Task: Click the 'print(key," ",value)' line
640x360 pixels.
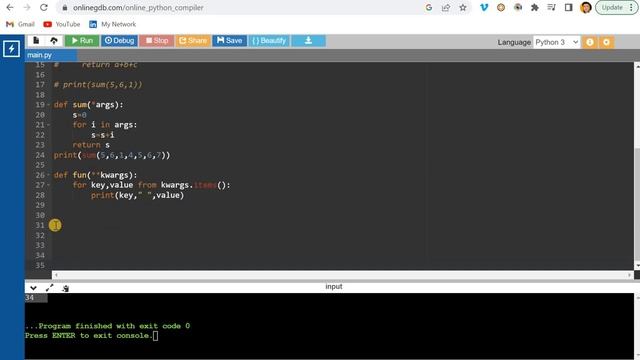Action: 137,195
